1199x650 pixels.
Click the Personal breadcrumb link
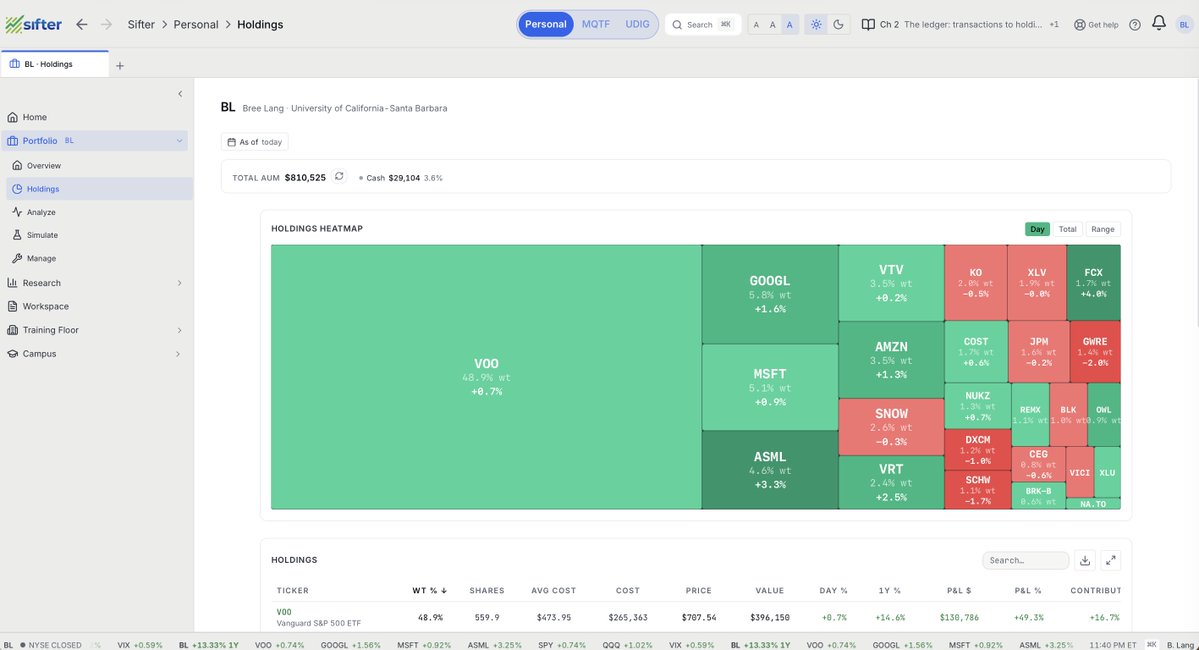tap(196, 24)
